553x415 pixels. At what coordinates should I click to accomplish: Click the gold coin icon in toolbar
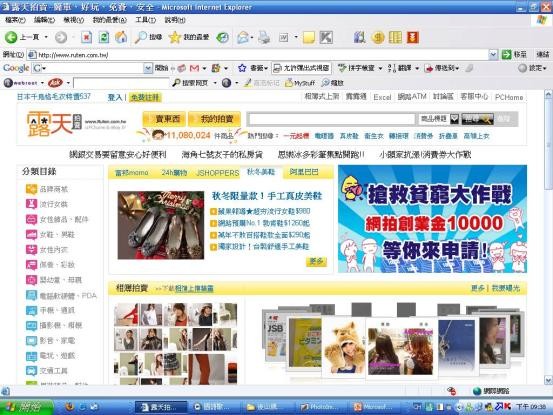point(378,37)
